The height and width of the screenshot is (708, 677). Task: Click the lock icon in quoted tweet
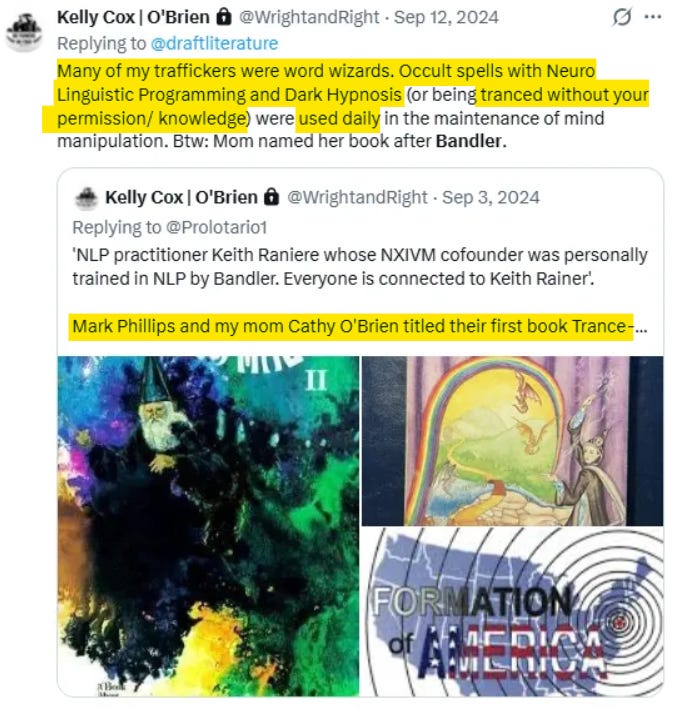click(x=271, y=198)
